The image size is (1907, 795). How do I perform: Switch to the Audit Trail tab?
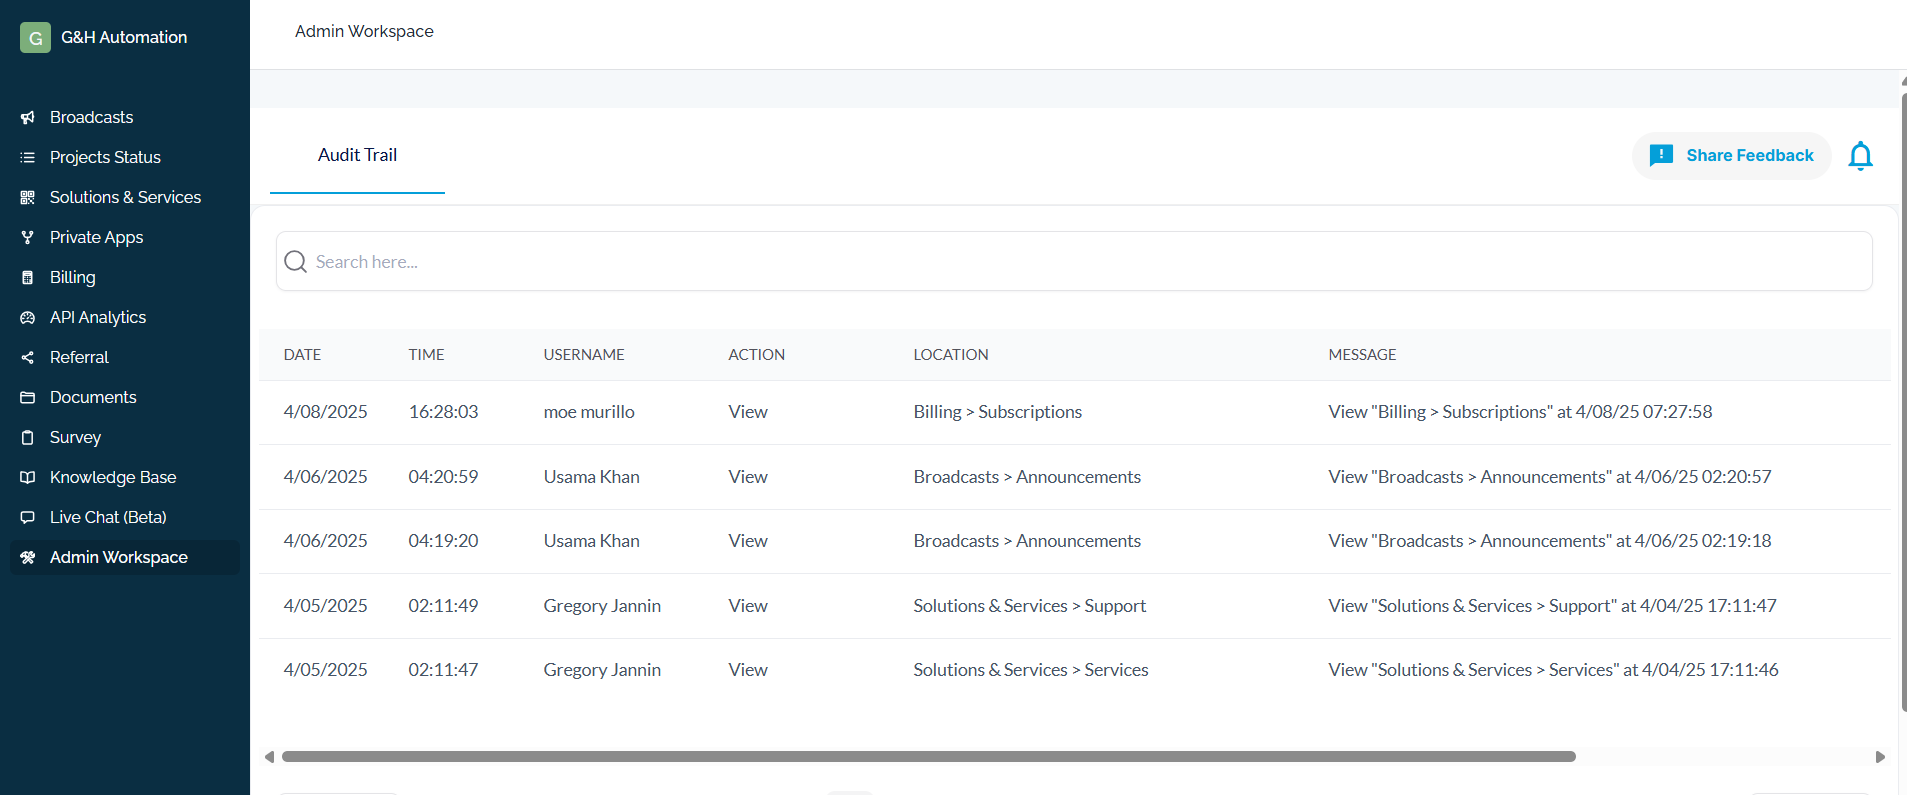pyautogui.click(x=357, y=156)
